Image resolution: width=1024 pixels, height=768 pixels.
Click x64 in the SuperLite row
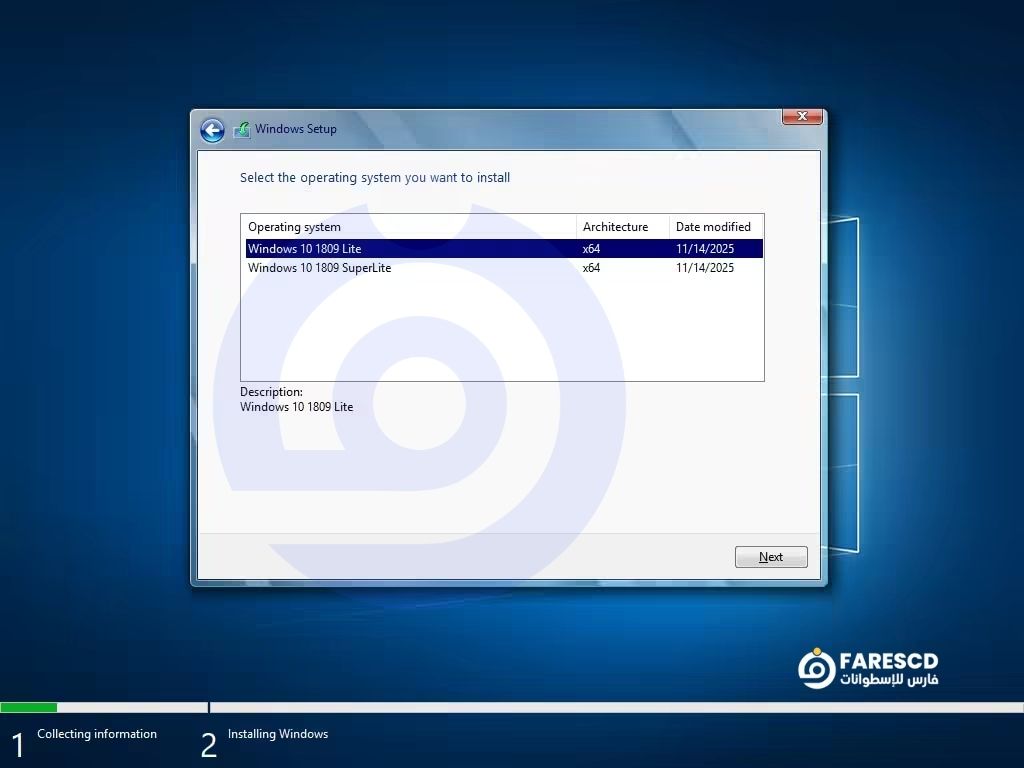tap(591, 268)
